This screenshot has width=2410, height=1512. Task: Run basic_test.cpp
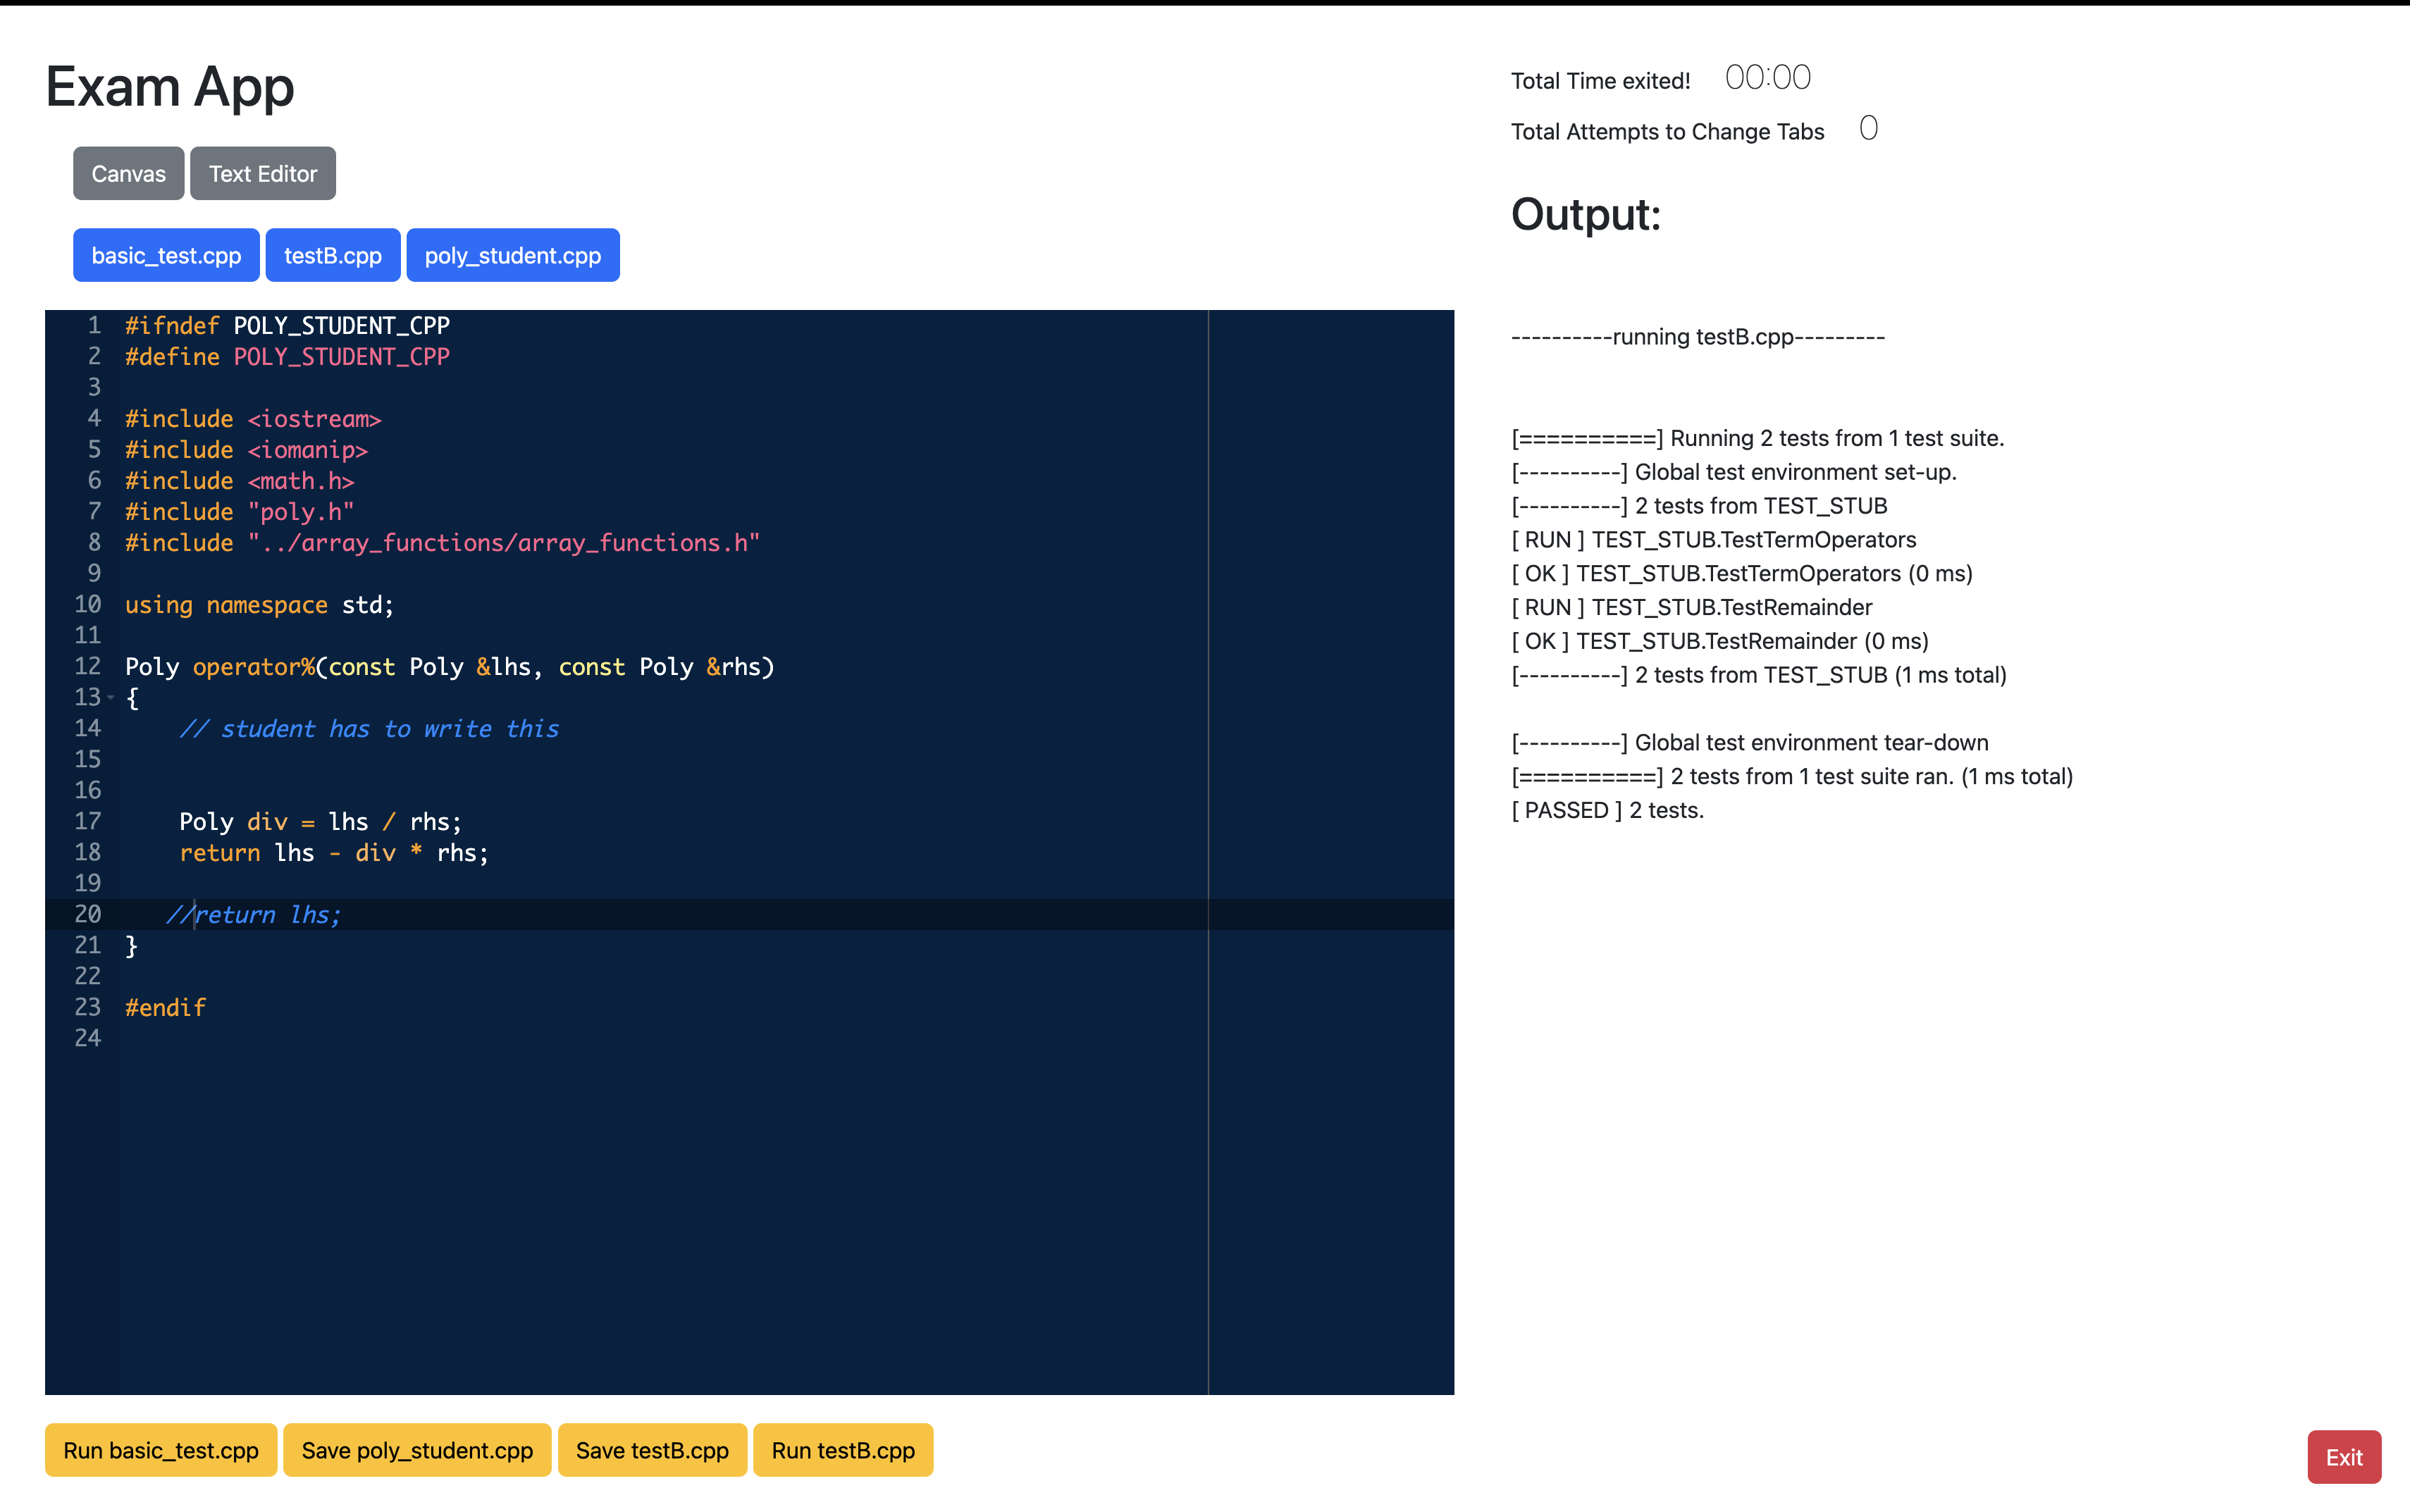click(160, 1450)
